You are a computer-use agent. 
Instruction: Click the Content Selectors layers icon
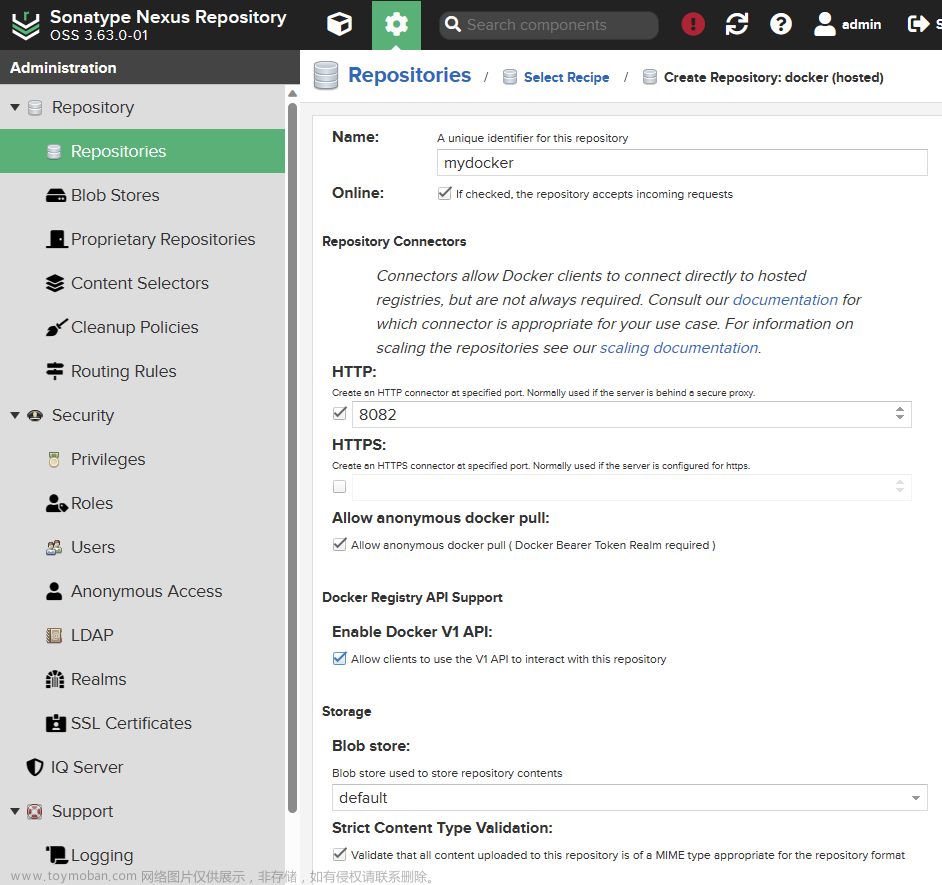(x=55, y=283)
